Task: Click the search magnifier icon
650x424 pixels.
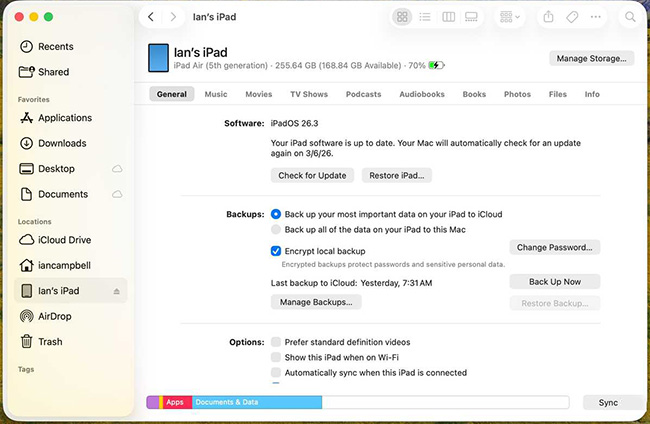Action: pos(630,17)
